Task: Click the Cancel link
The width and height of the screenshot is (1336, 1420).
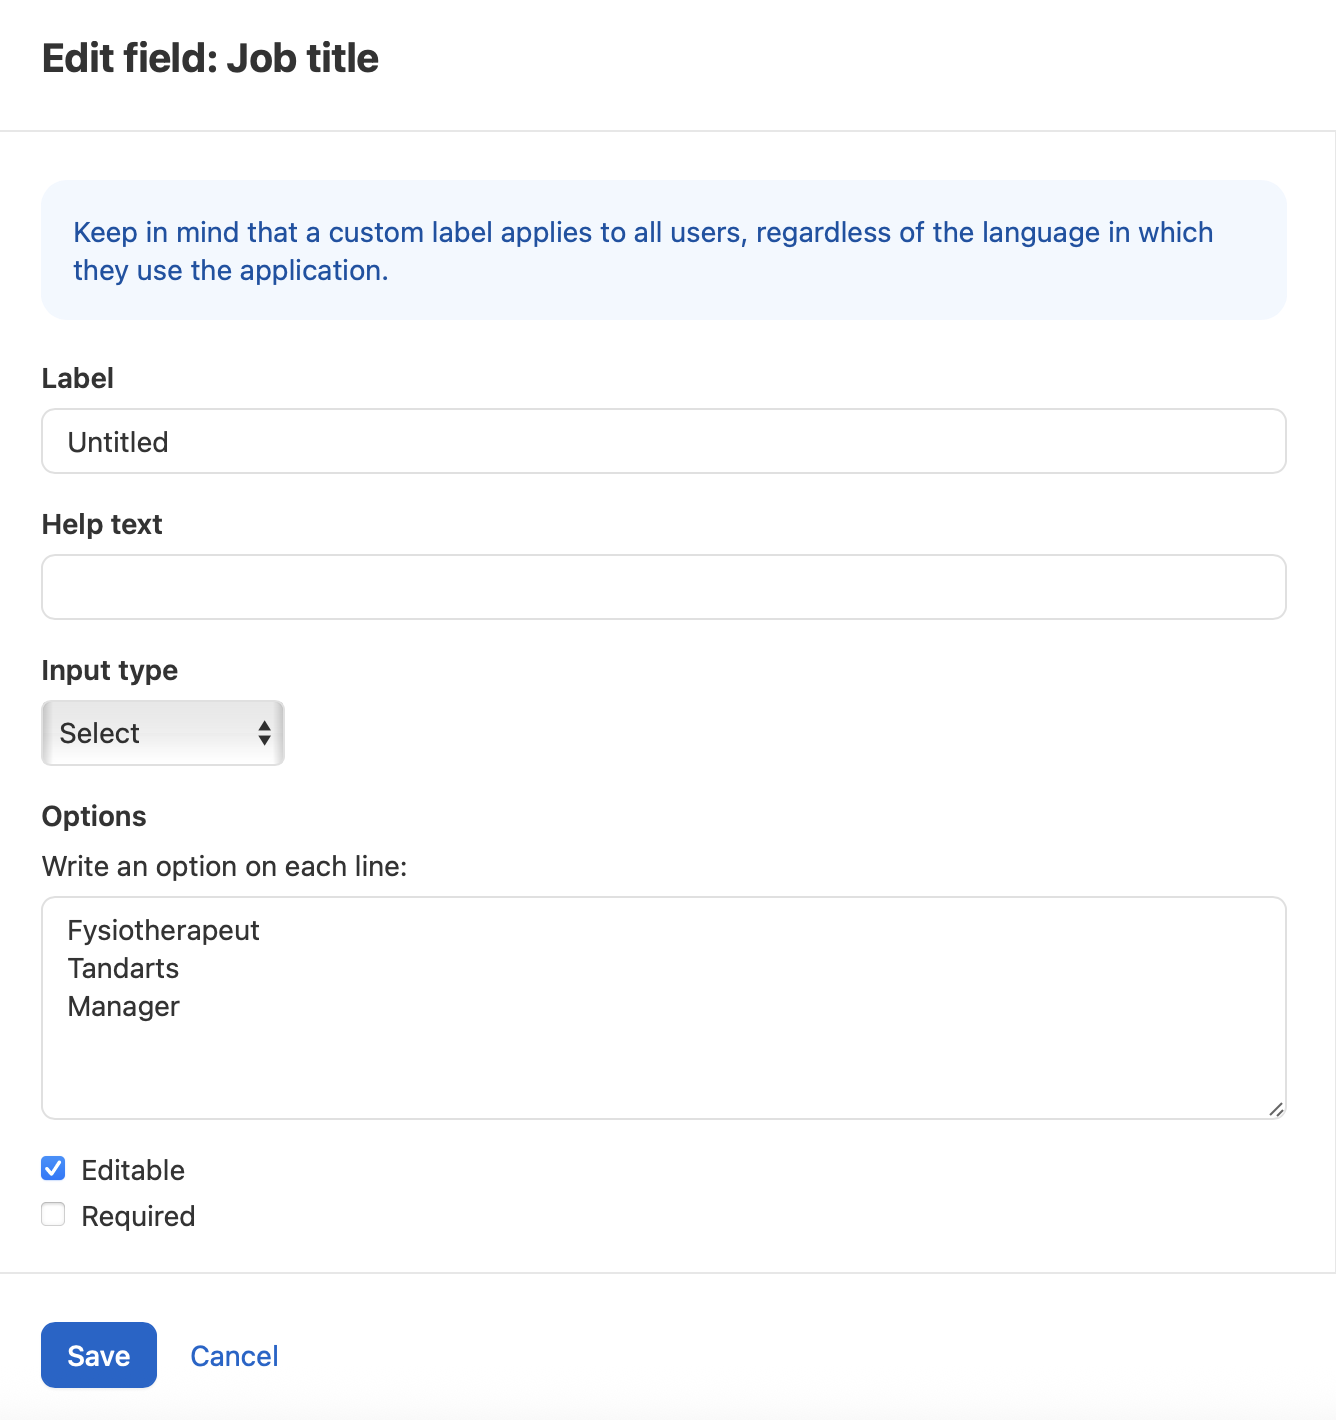Action: [x=234, y=1356]
